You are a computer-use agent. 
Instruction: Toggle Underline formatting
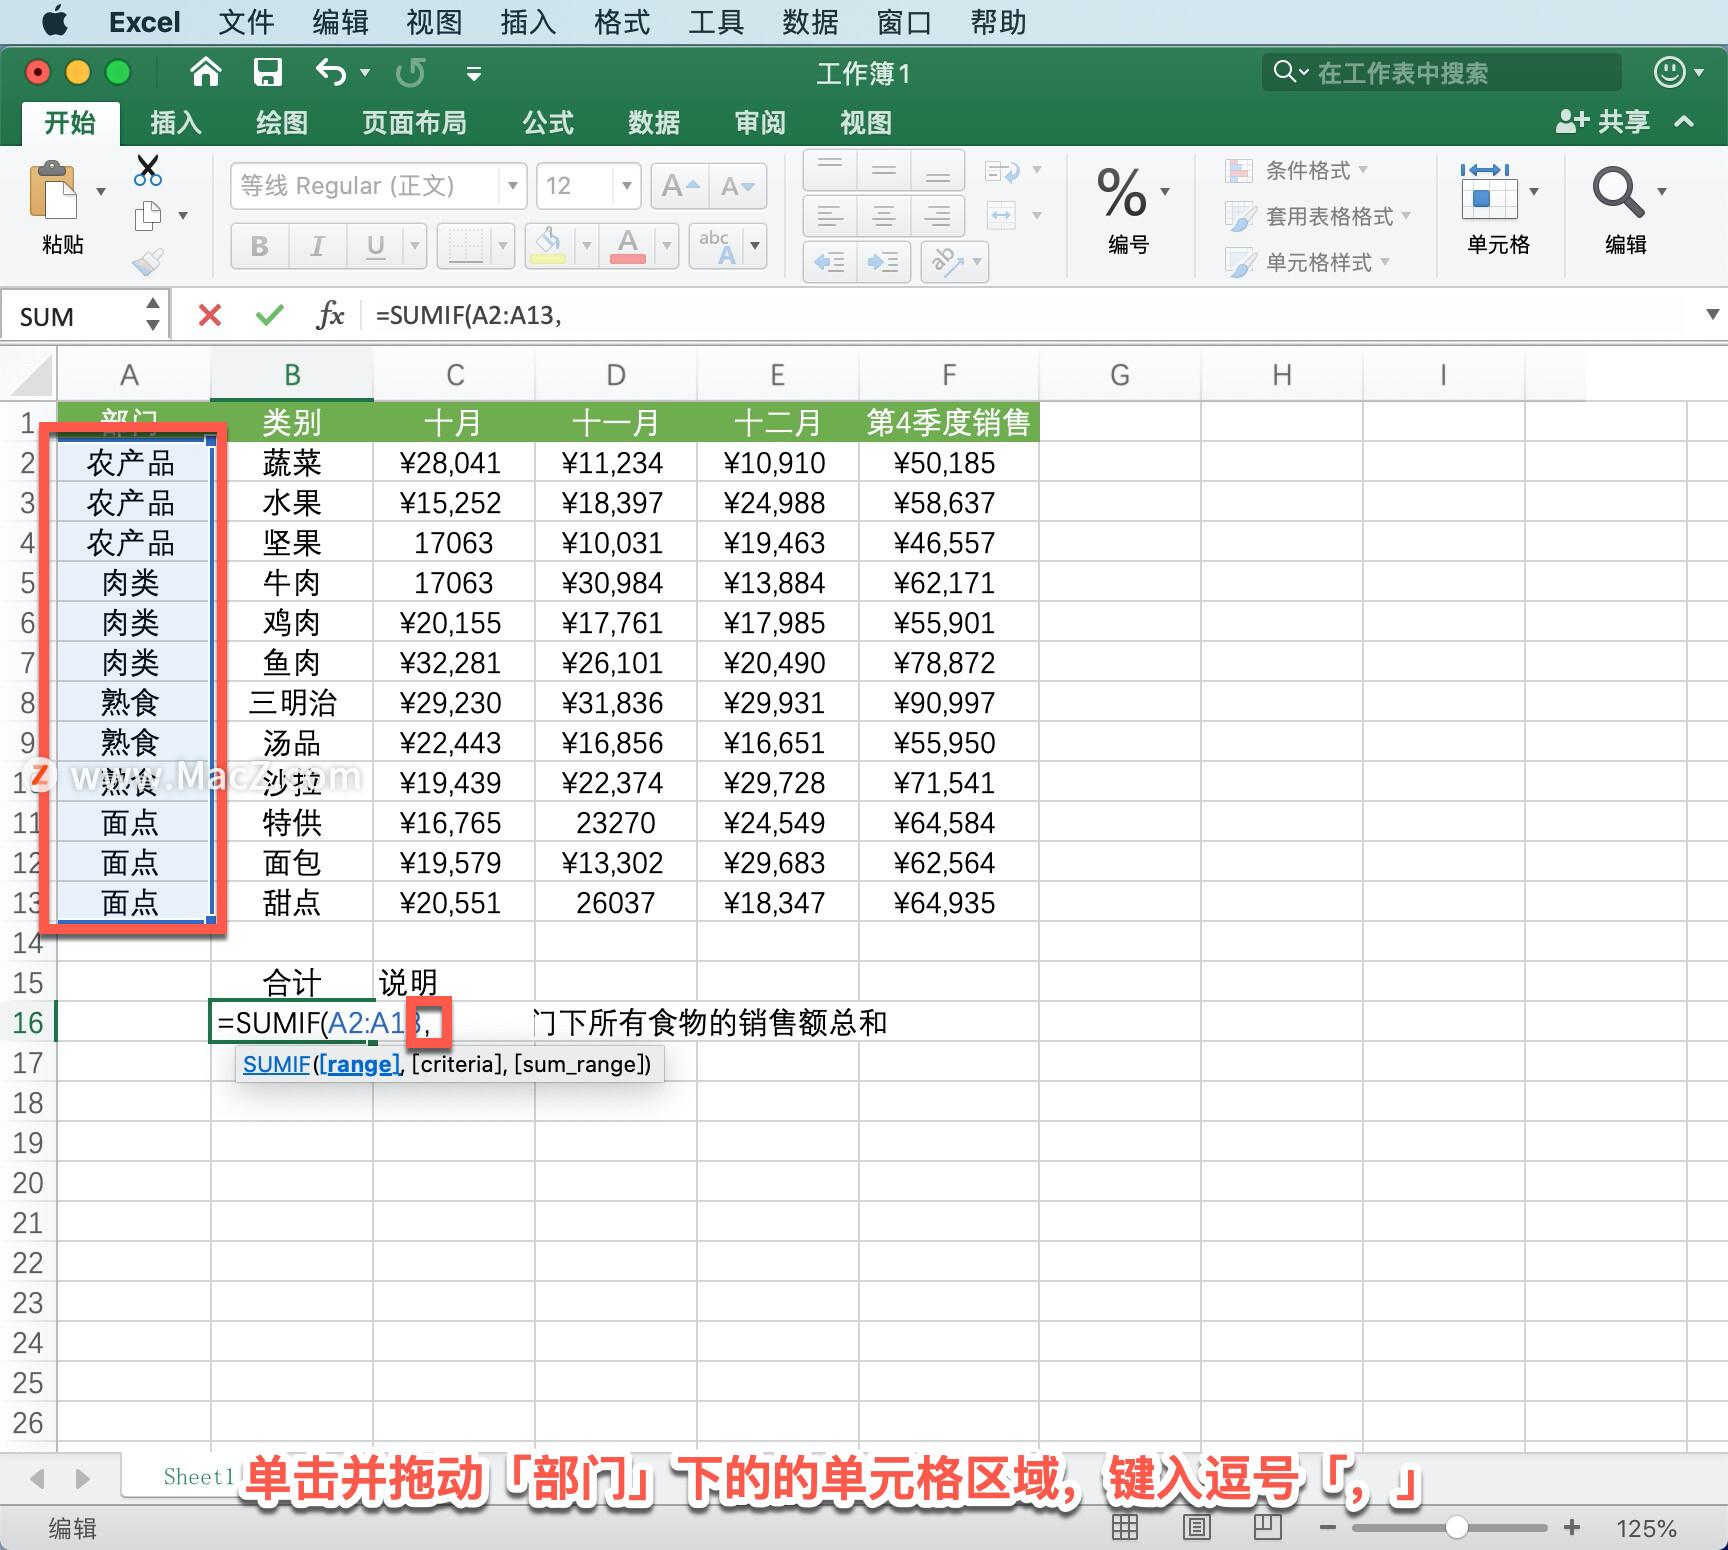click(x=375, y=246)
